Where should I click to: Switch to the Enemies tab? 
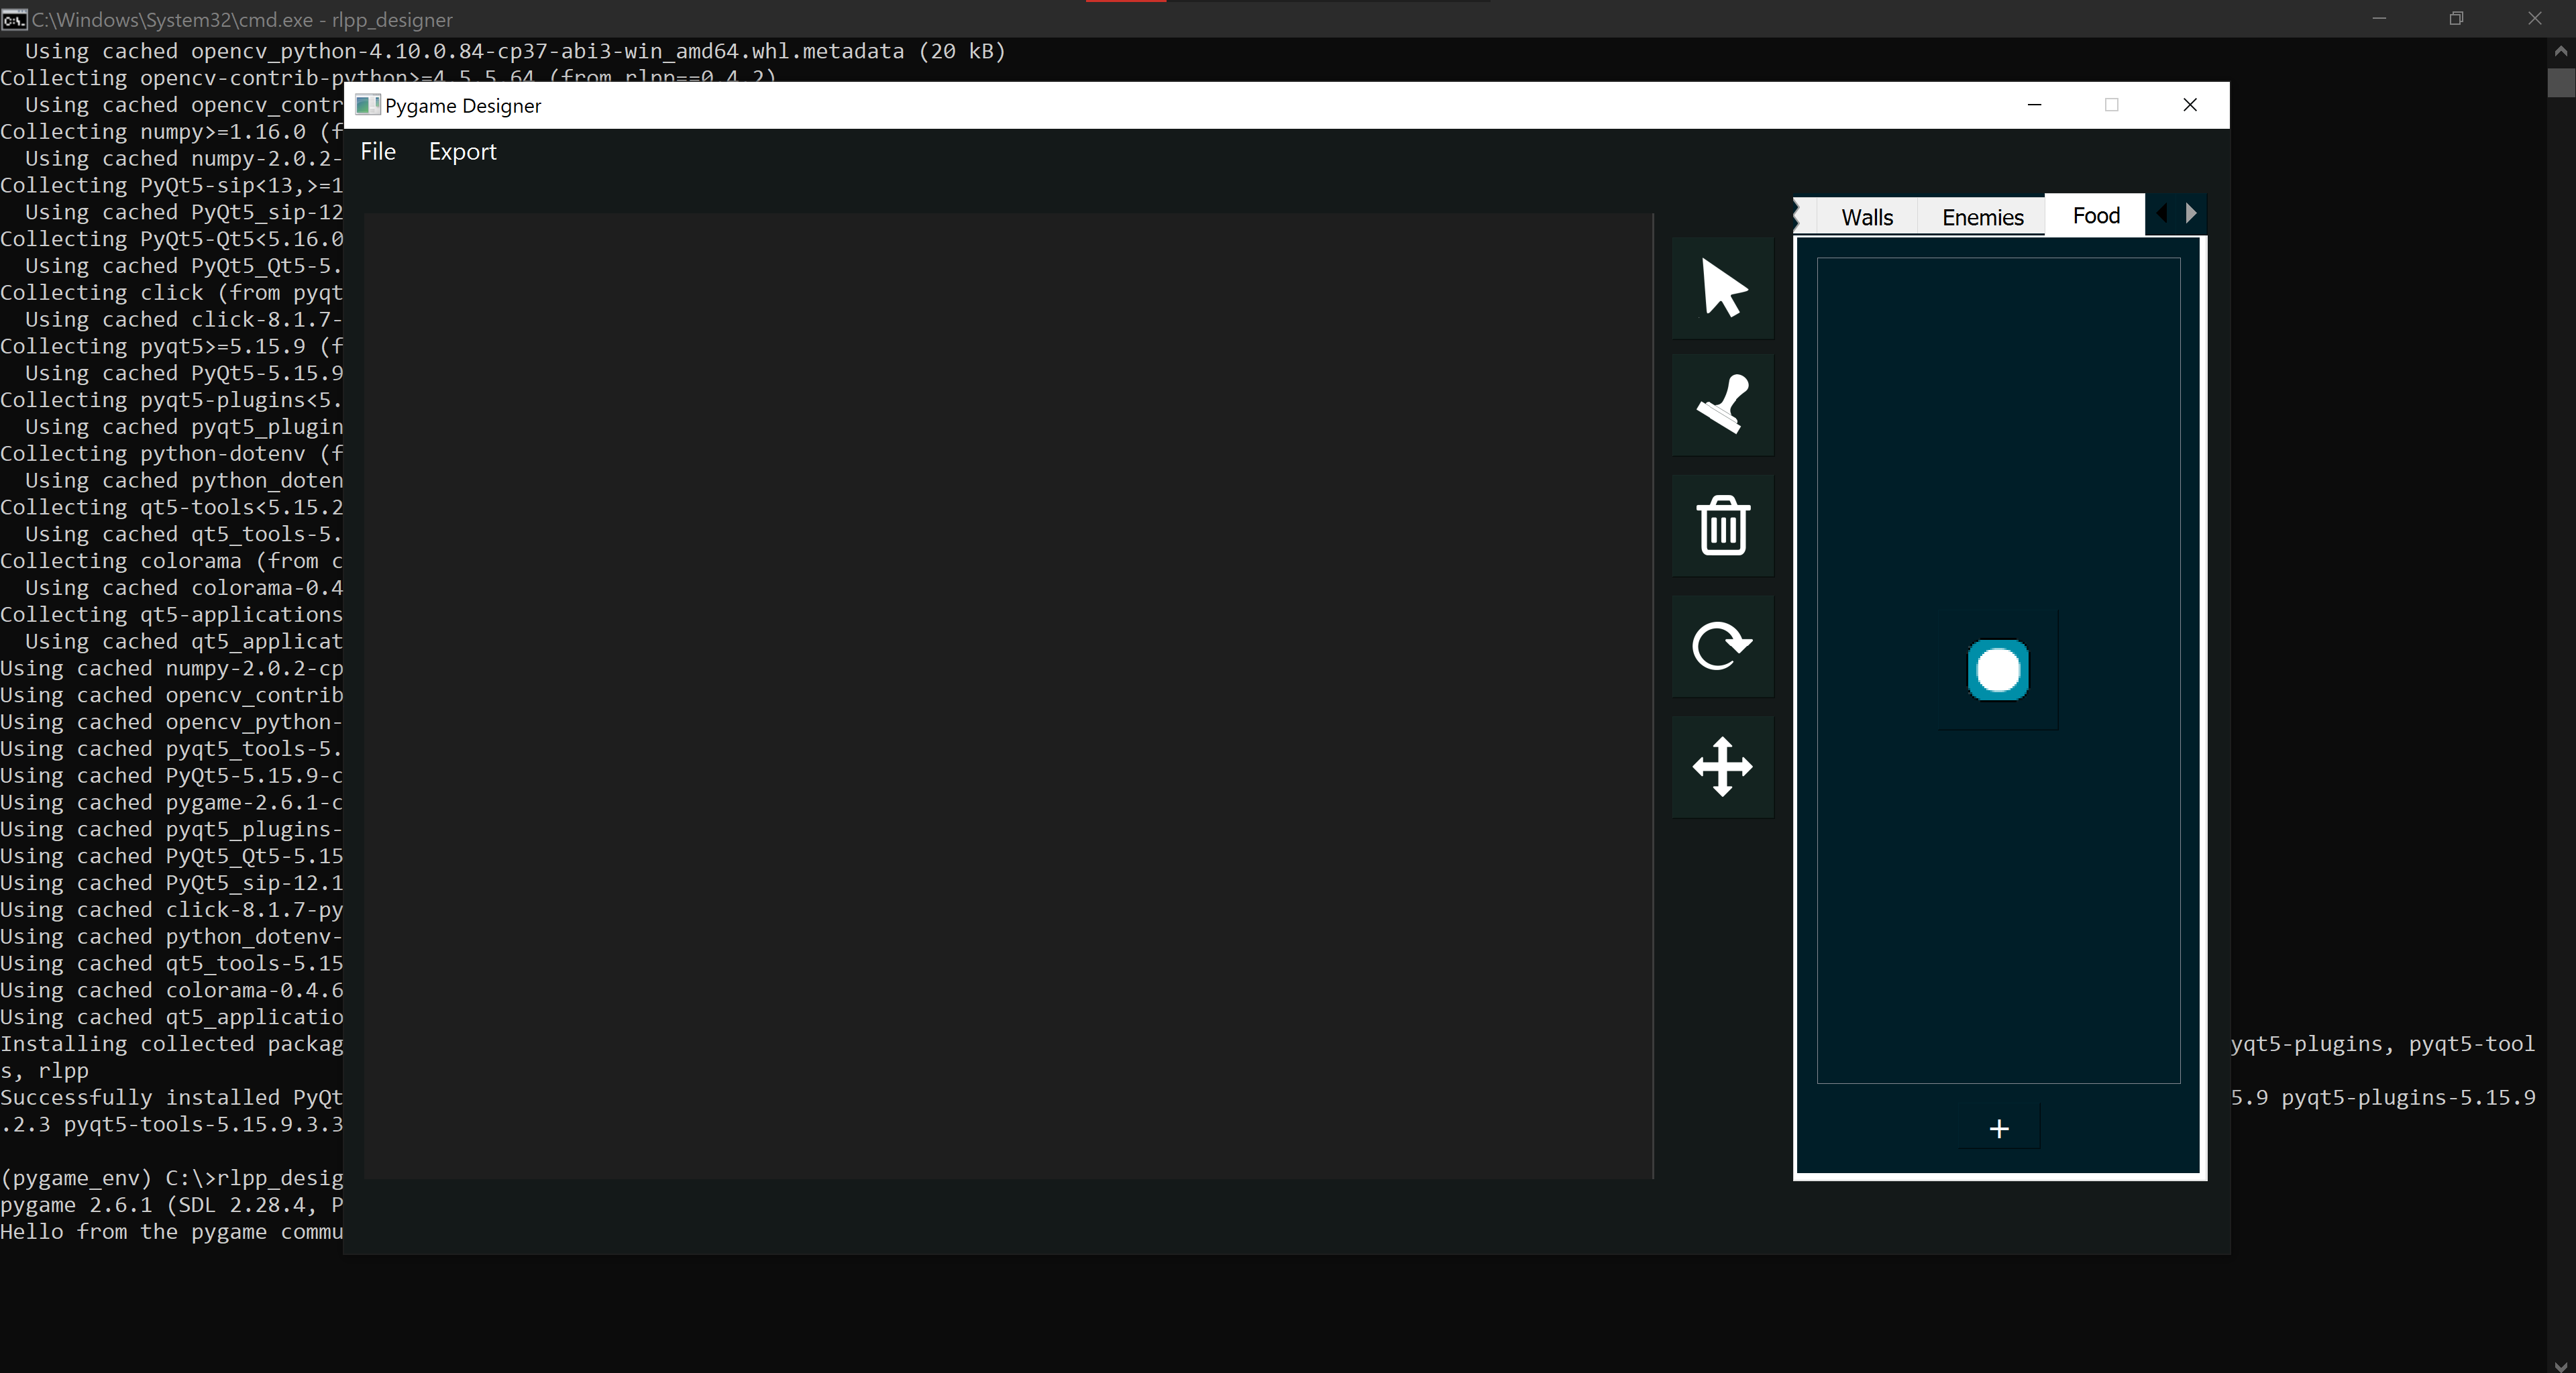pos(1982,217)
